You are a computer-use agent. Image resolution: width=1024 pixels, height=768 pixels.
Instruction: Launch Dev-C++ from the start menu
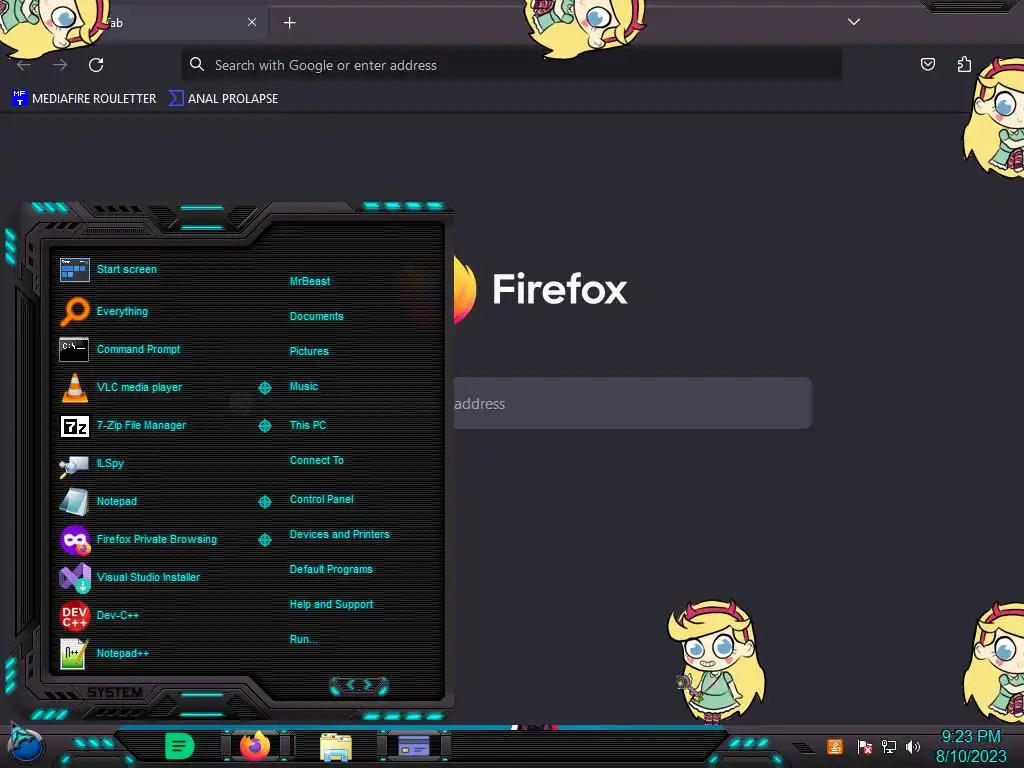point(99,615)
